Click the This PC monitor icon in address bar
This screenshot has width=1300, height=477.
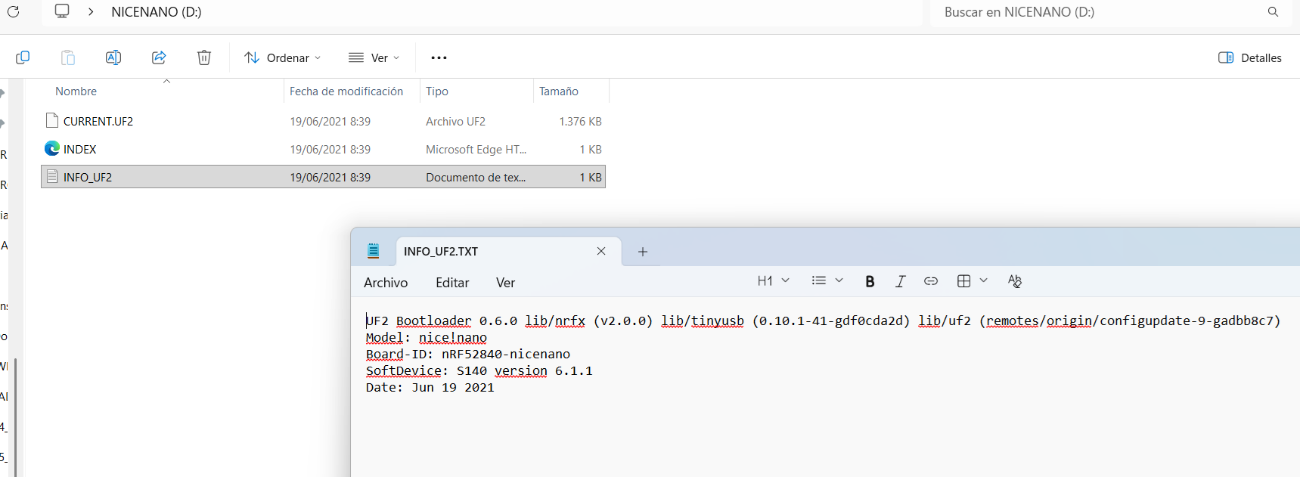coord(62,12)
